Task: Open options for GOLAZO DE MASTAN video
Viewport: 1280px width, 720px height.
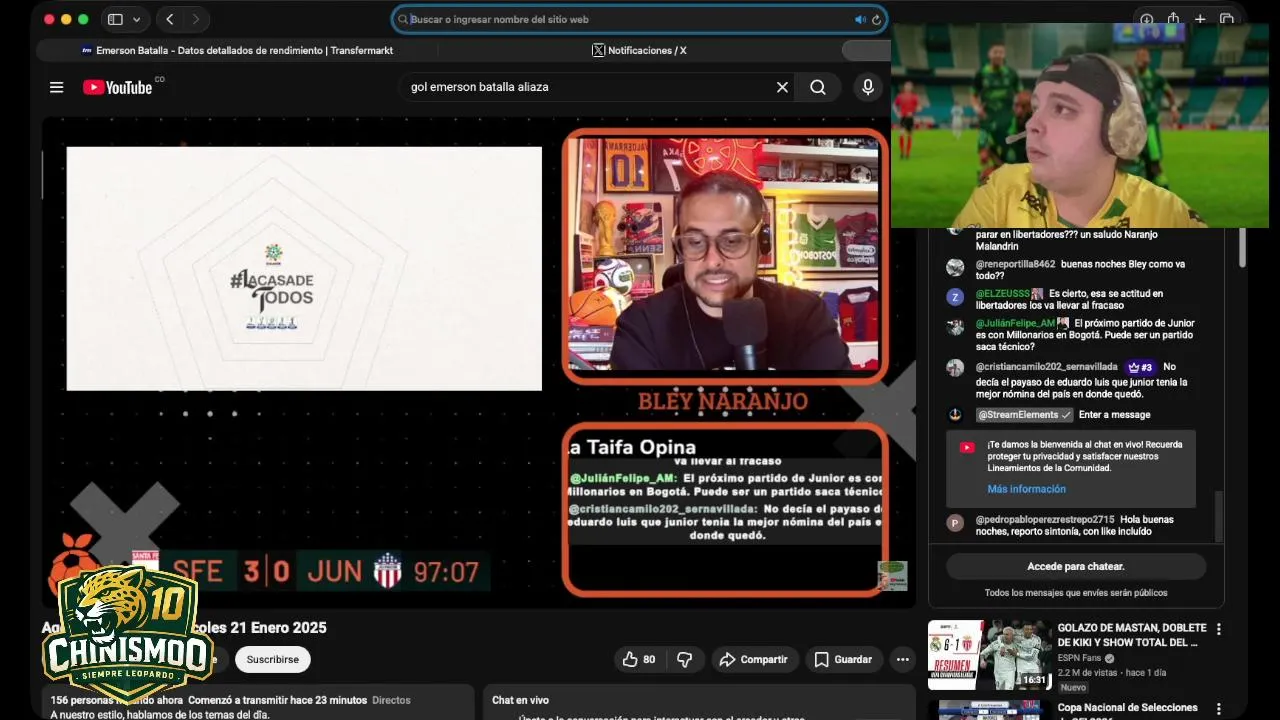Action: [x=1218, y=629]
